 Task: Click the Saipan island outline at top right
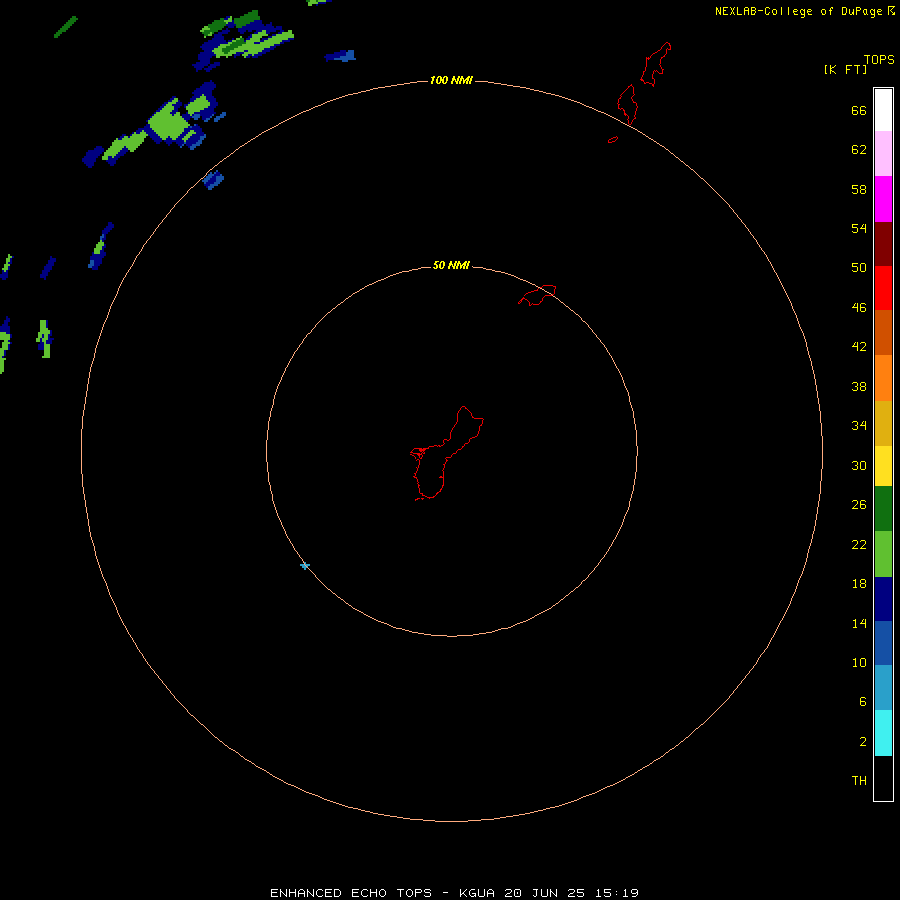pyautogui.click(x=656, y=64)
